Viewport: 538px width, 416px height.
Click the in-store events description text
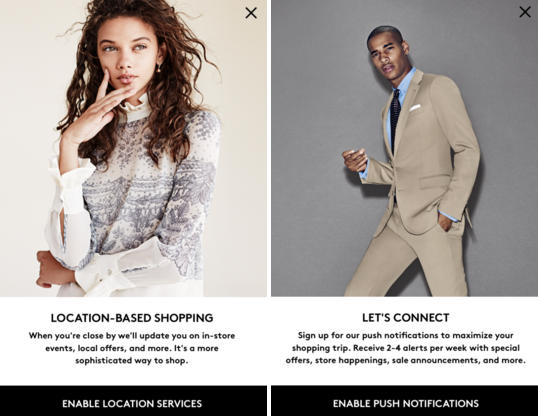[132, 348]
